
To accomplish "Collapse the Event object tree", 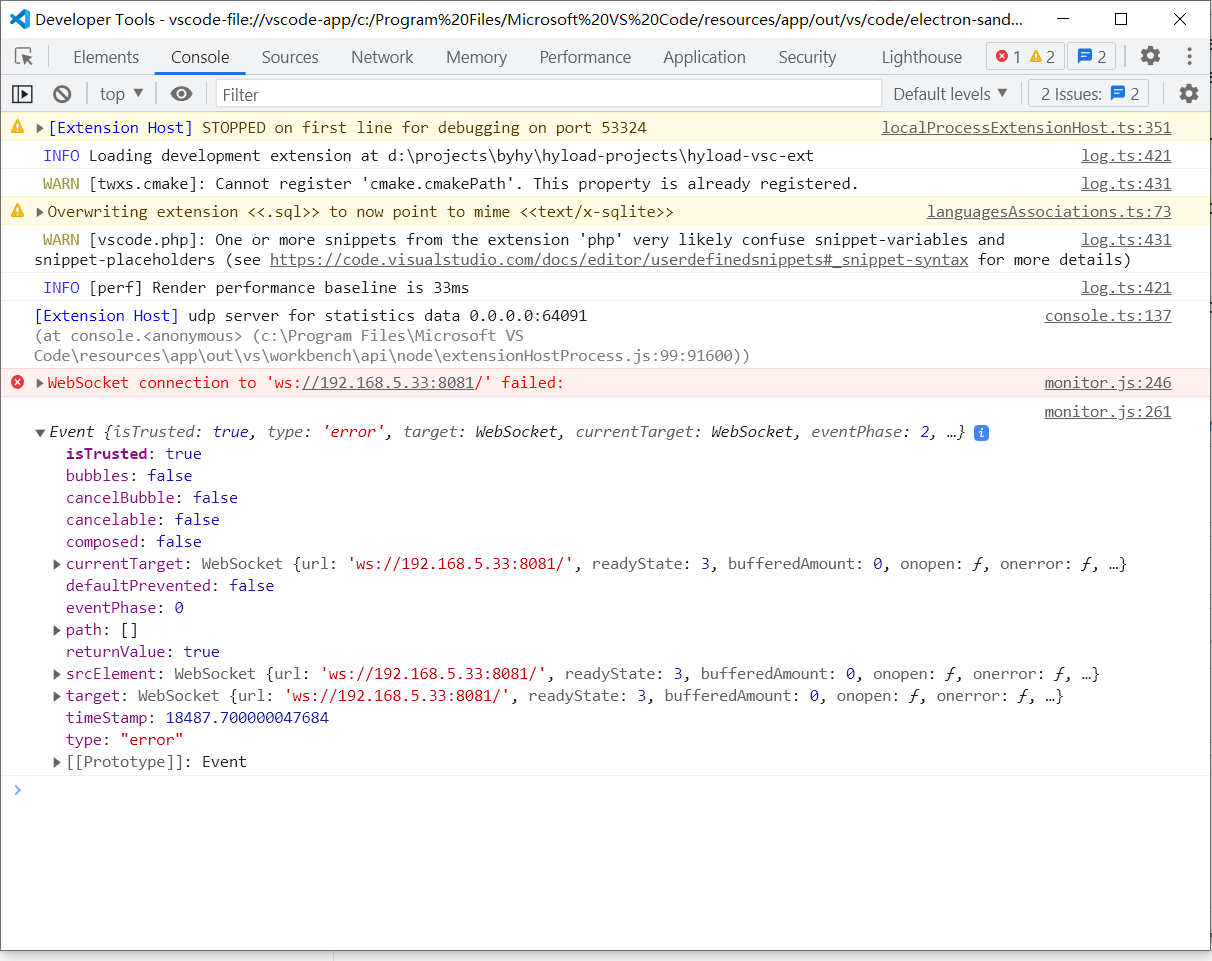I will pyautogui.click(x=40, y=433).
